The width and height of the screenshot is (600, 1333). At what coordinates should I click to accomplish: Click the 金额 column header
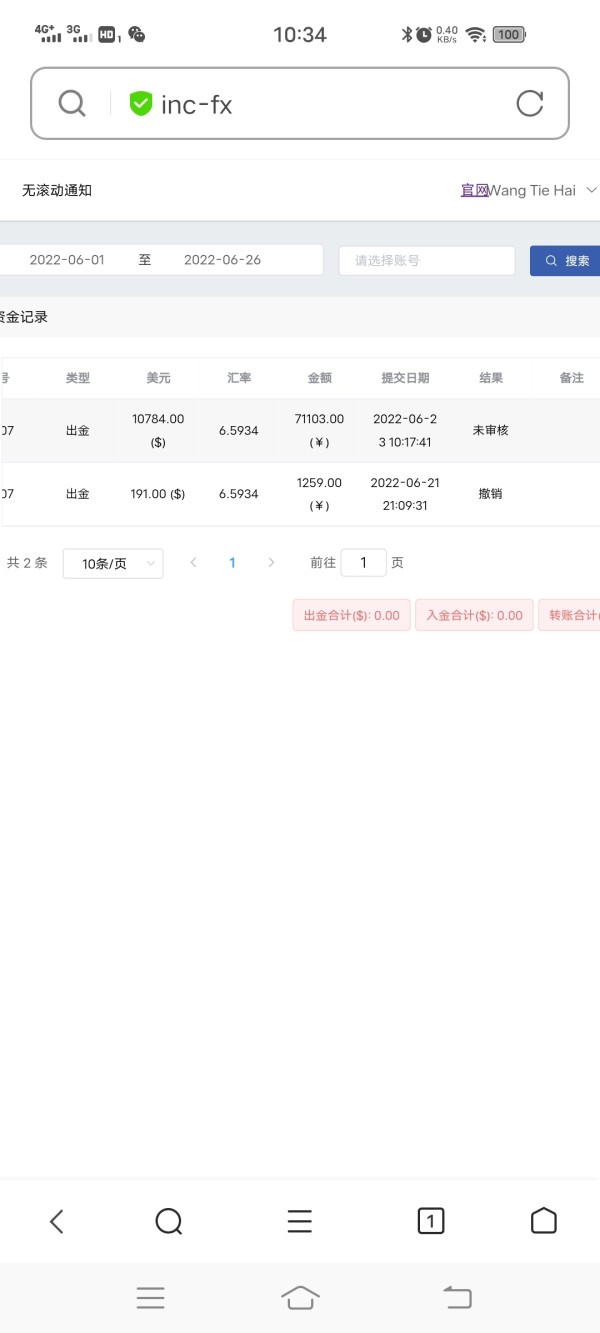click(320, 378)
